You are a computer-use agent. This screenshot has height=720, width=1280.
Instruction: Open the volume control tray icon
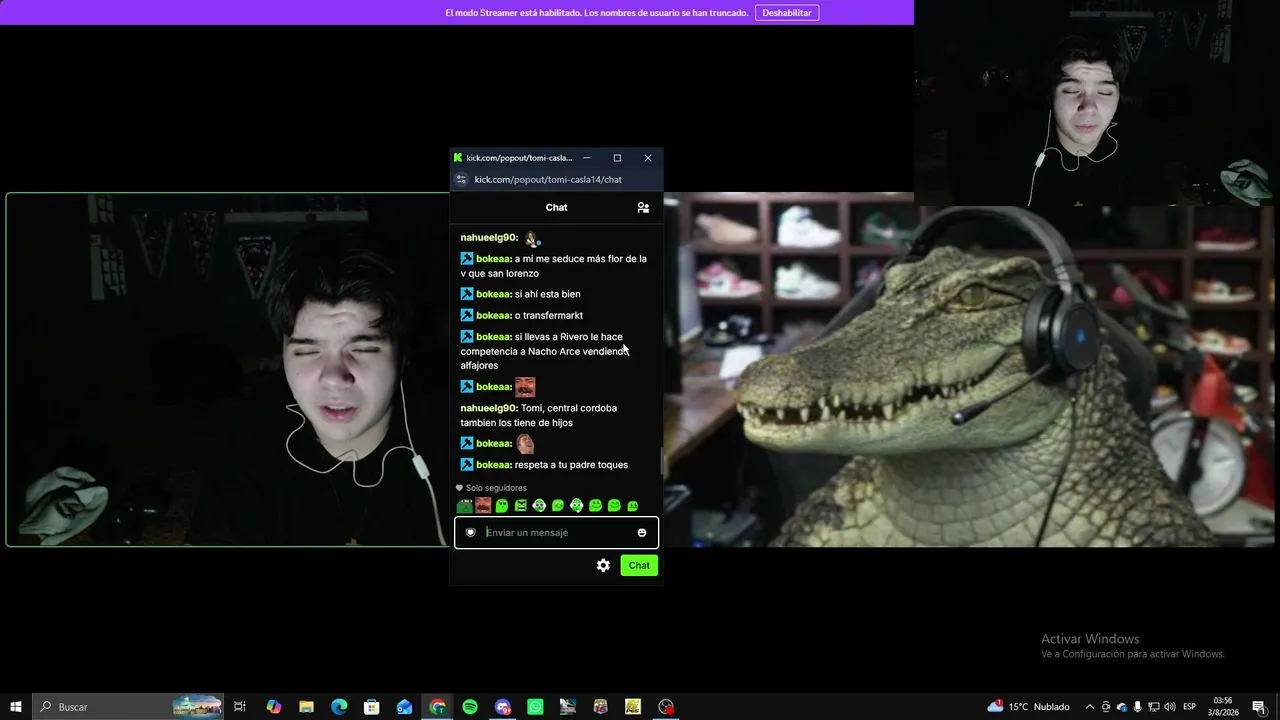tap(1170, 707)
